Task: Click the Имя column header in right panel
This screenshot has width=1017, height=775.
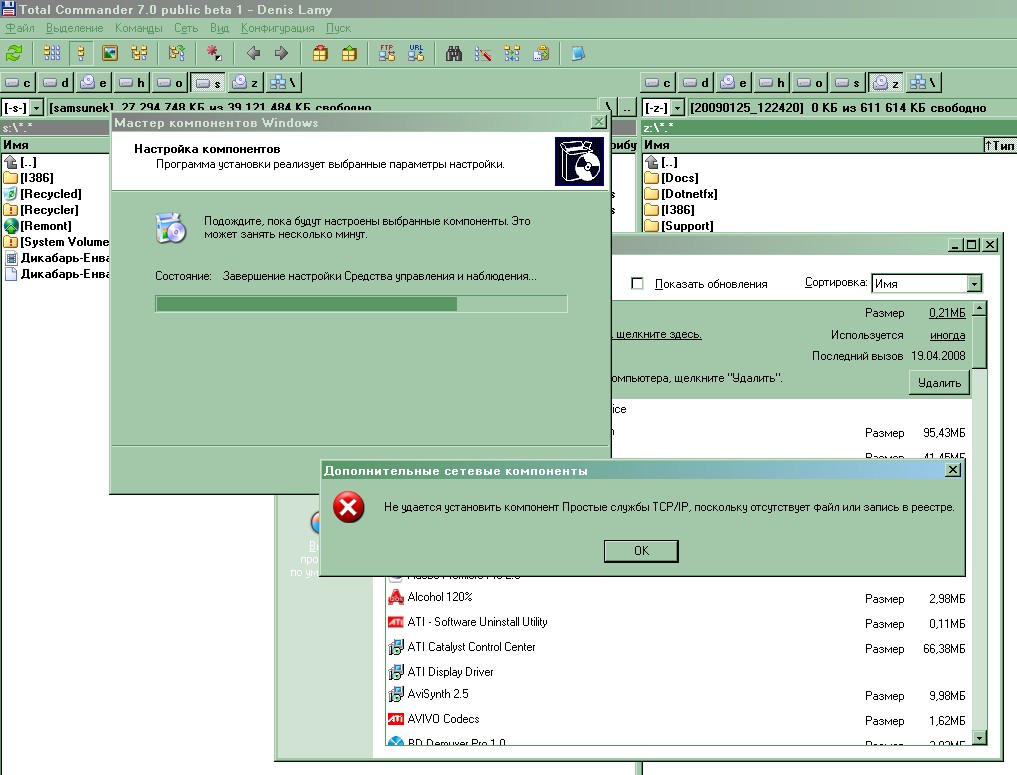Action: (812, 145)
